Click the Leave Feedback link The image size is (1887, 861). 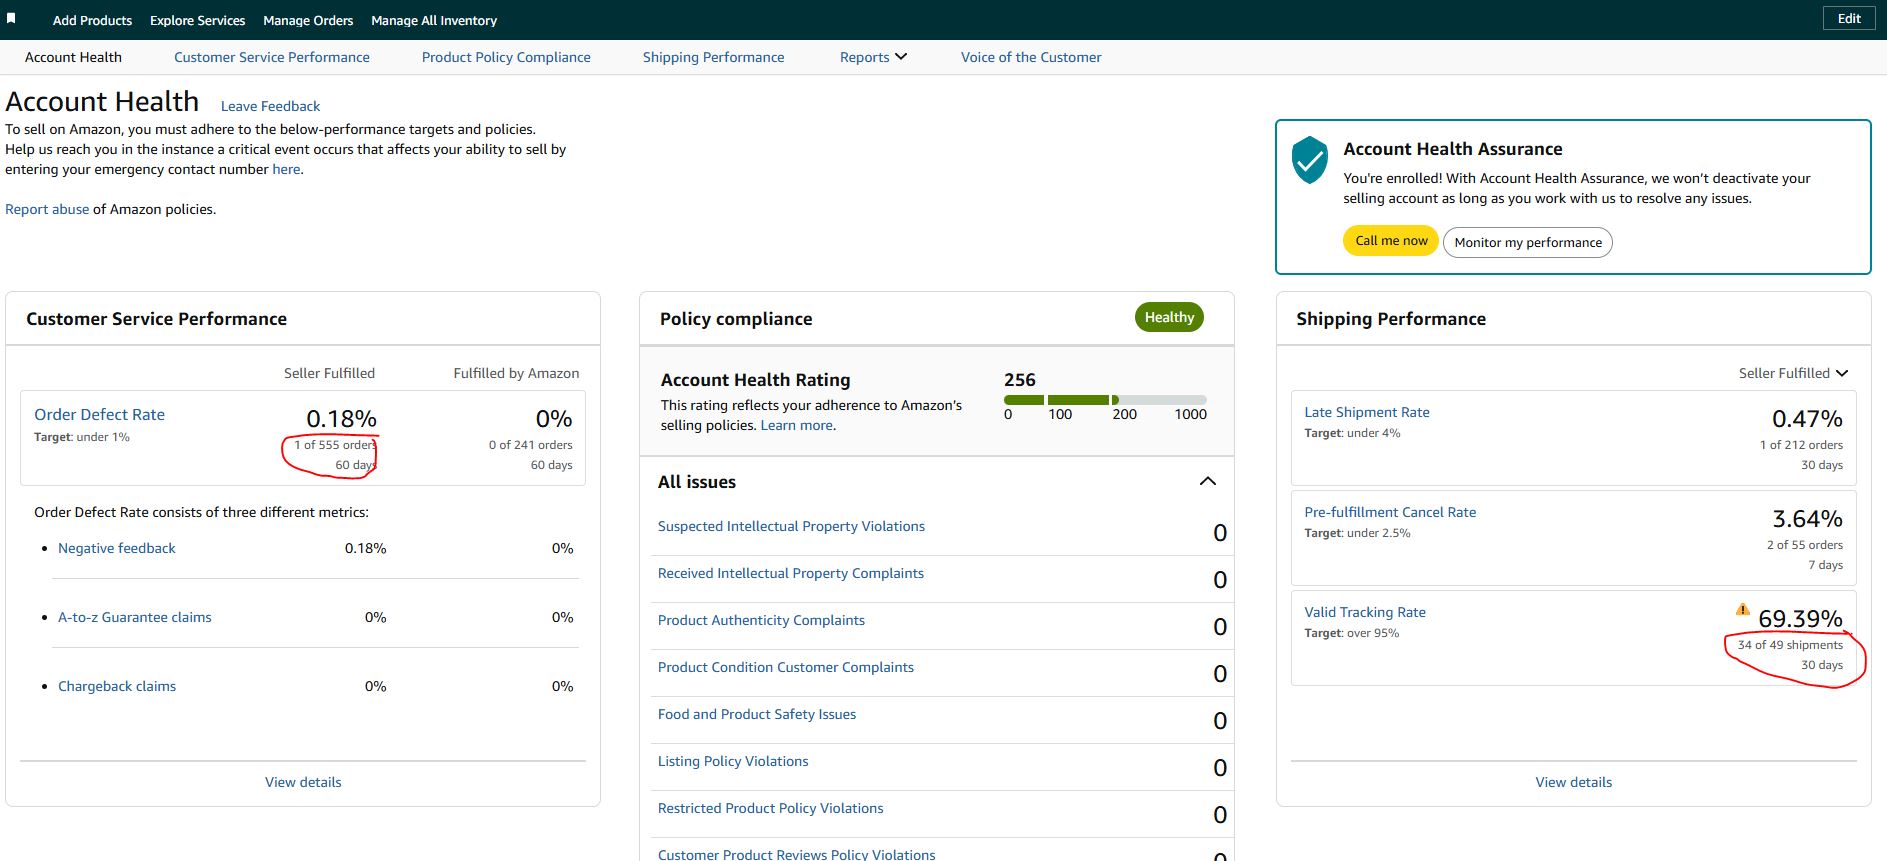tap(270, 106)
